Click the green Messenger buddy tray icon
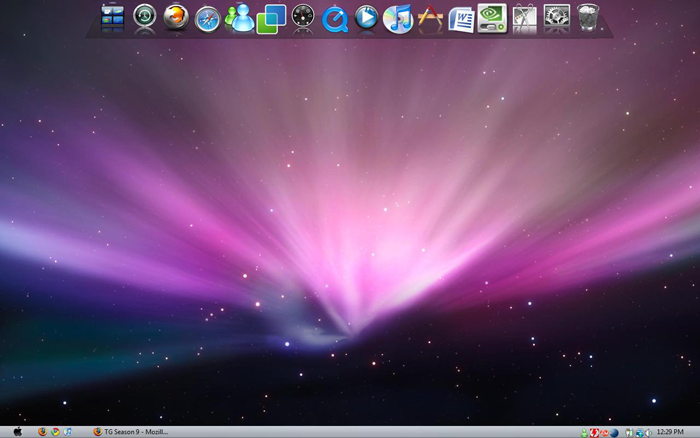This screenshot has height=438, width=700. coord(584,432)
